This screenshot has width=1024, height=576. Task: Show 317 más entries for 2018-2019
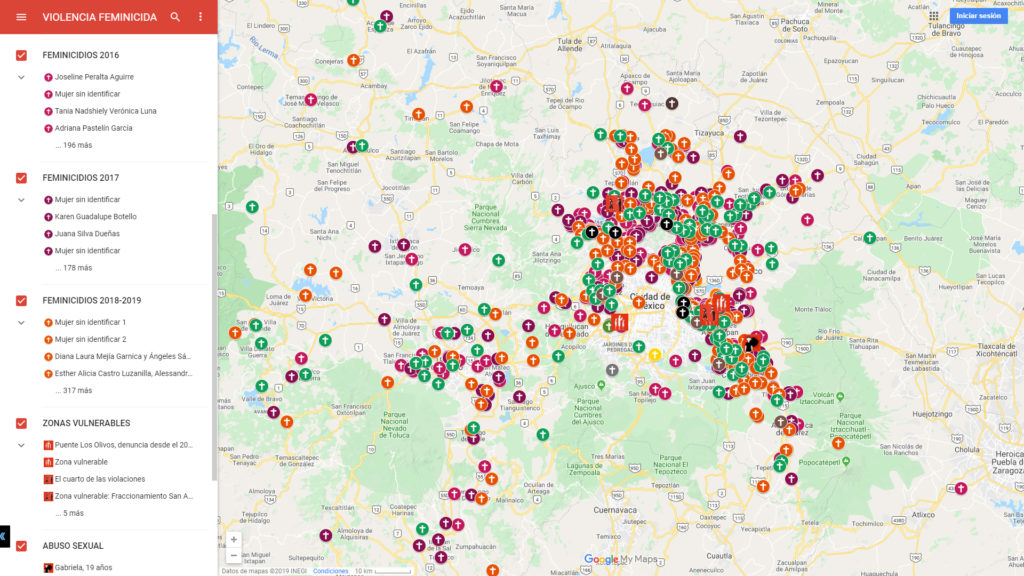click(x=74, y=391)
